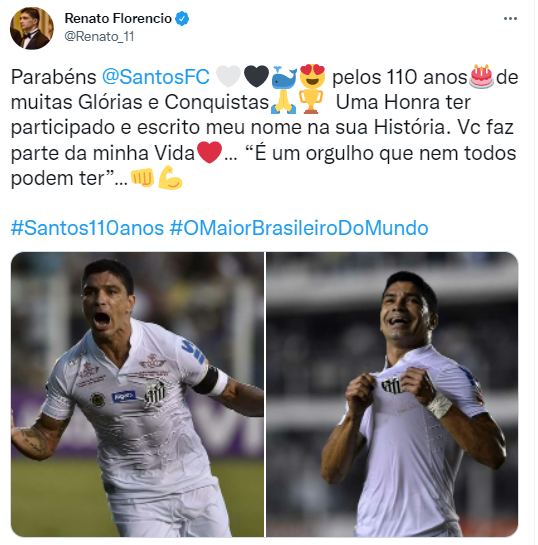Click the flexed biceps emoji

click(x=170, y=178)
